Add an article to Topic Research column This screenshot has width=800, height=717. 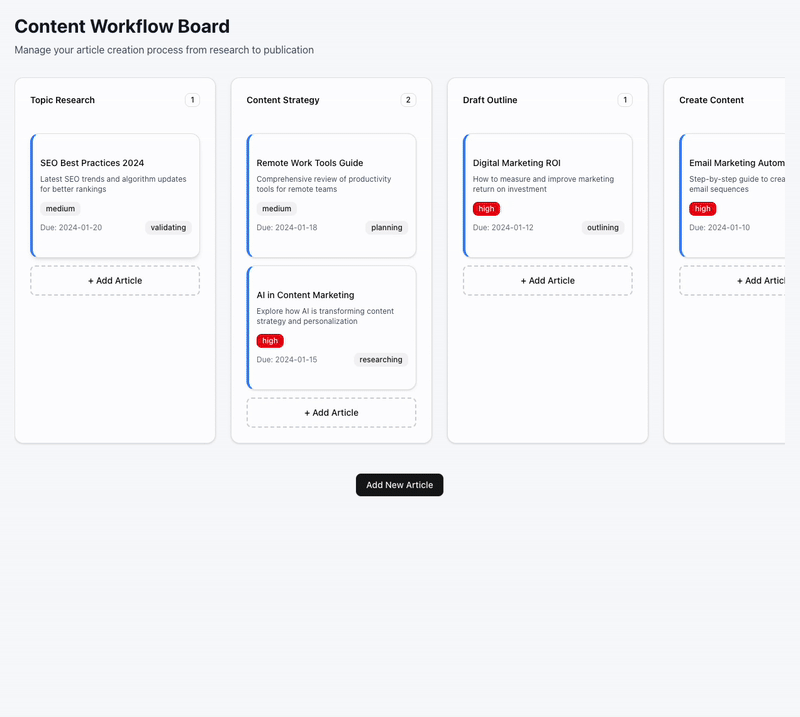115,281
